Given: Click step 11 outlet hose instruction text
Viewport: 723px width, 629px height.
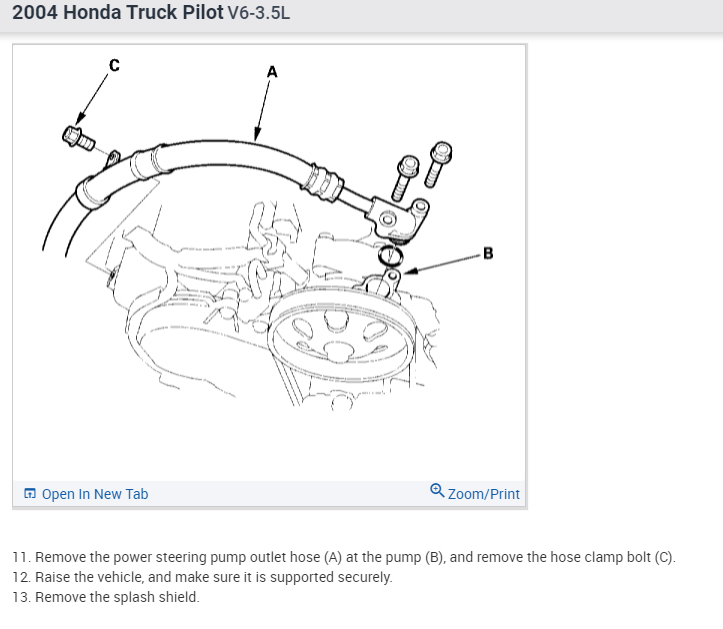Looking at the screenshot, I should (344, 557).
